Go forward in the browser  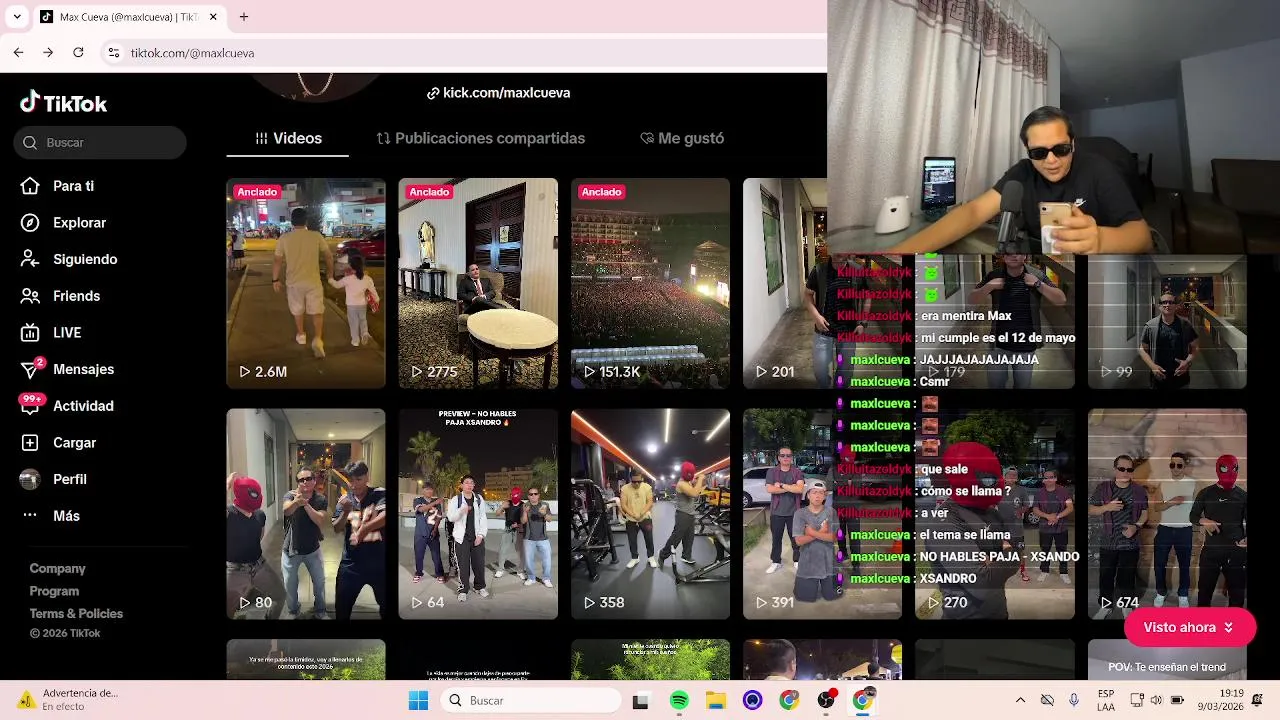pos(48,52)
